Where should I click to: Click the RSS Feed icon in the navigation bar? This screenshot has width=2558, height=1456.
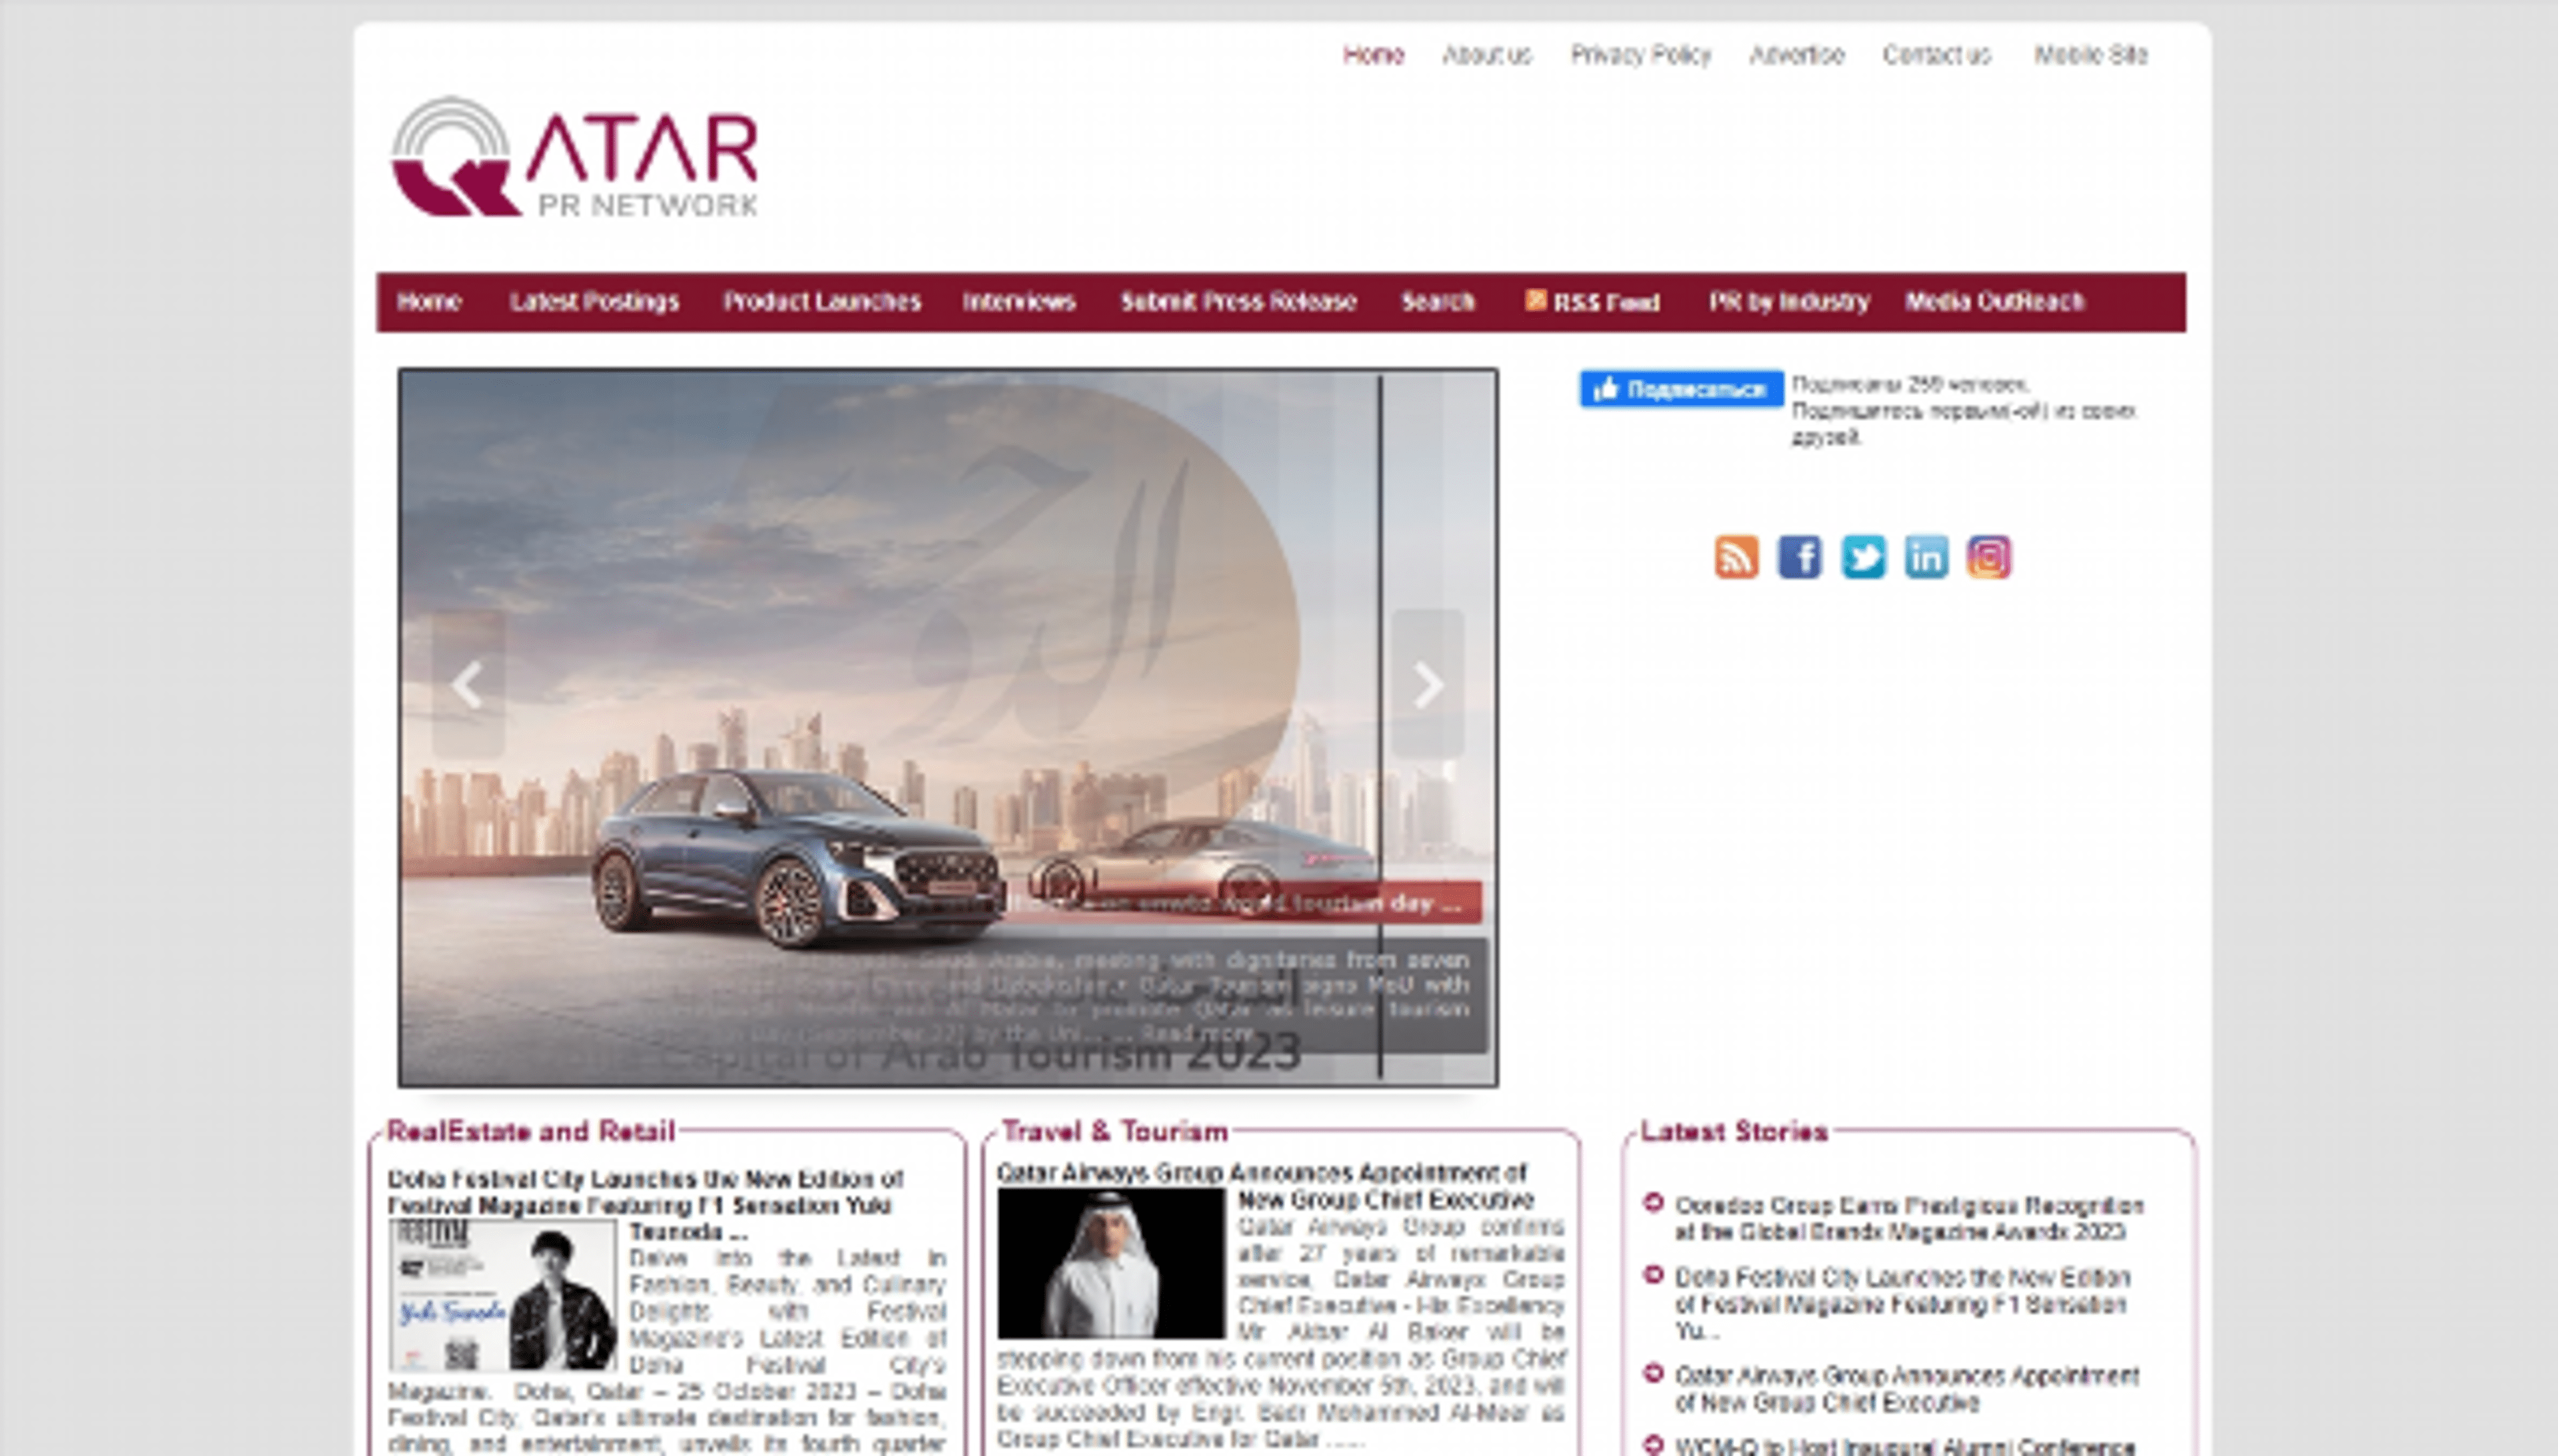tap(1537, 301)
